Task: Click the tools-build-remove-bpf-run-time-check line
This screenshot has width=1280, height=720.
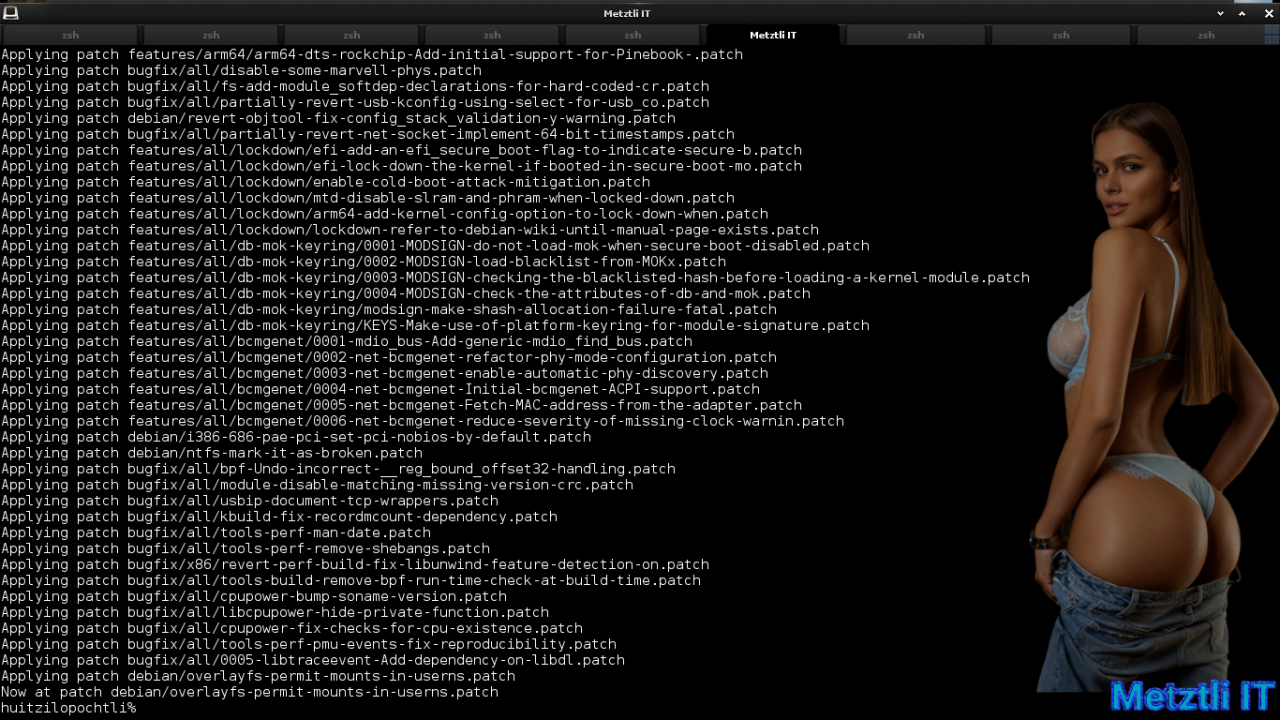Action: (x=351, y=581)
